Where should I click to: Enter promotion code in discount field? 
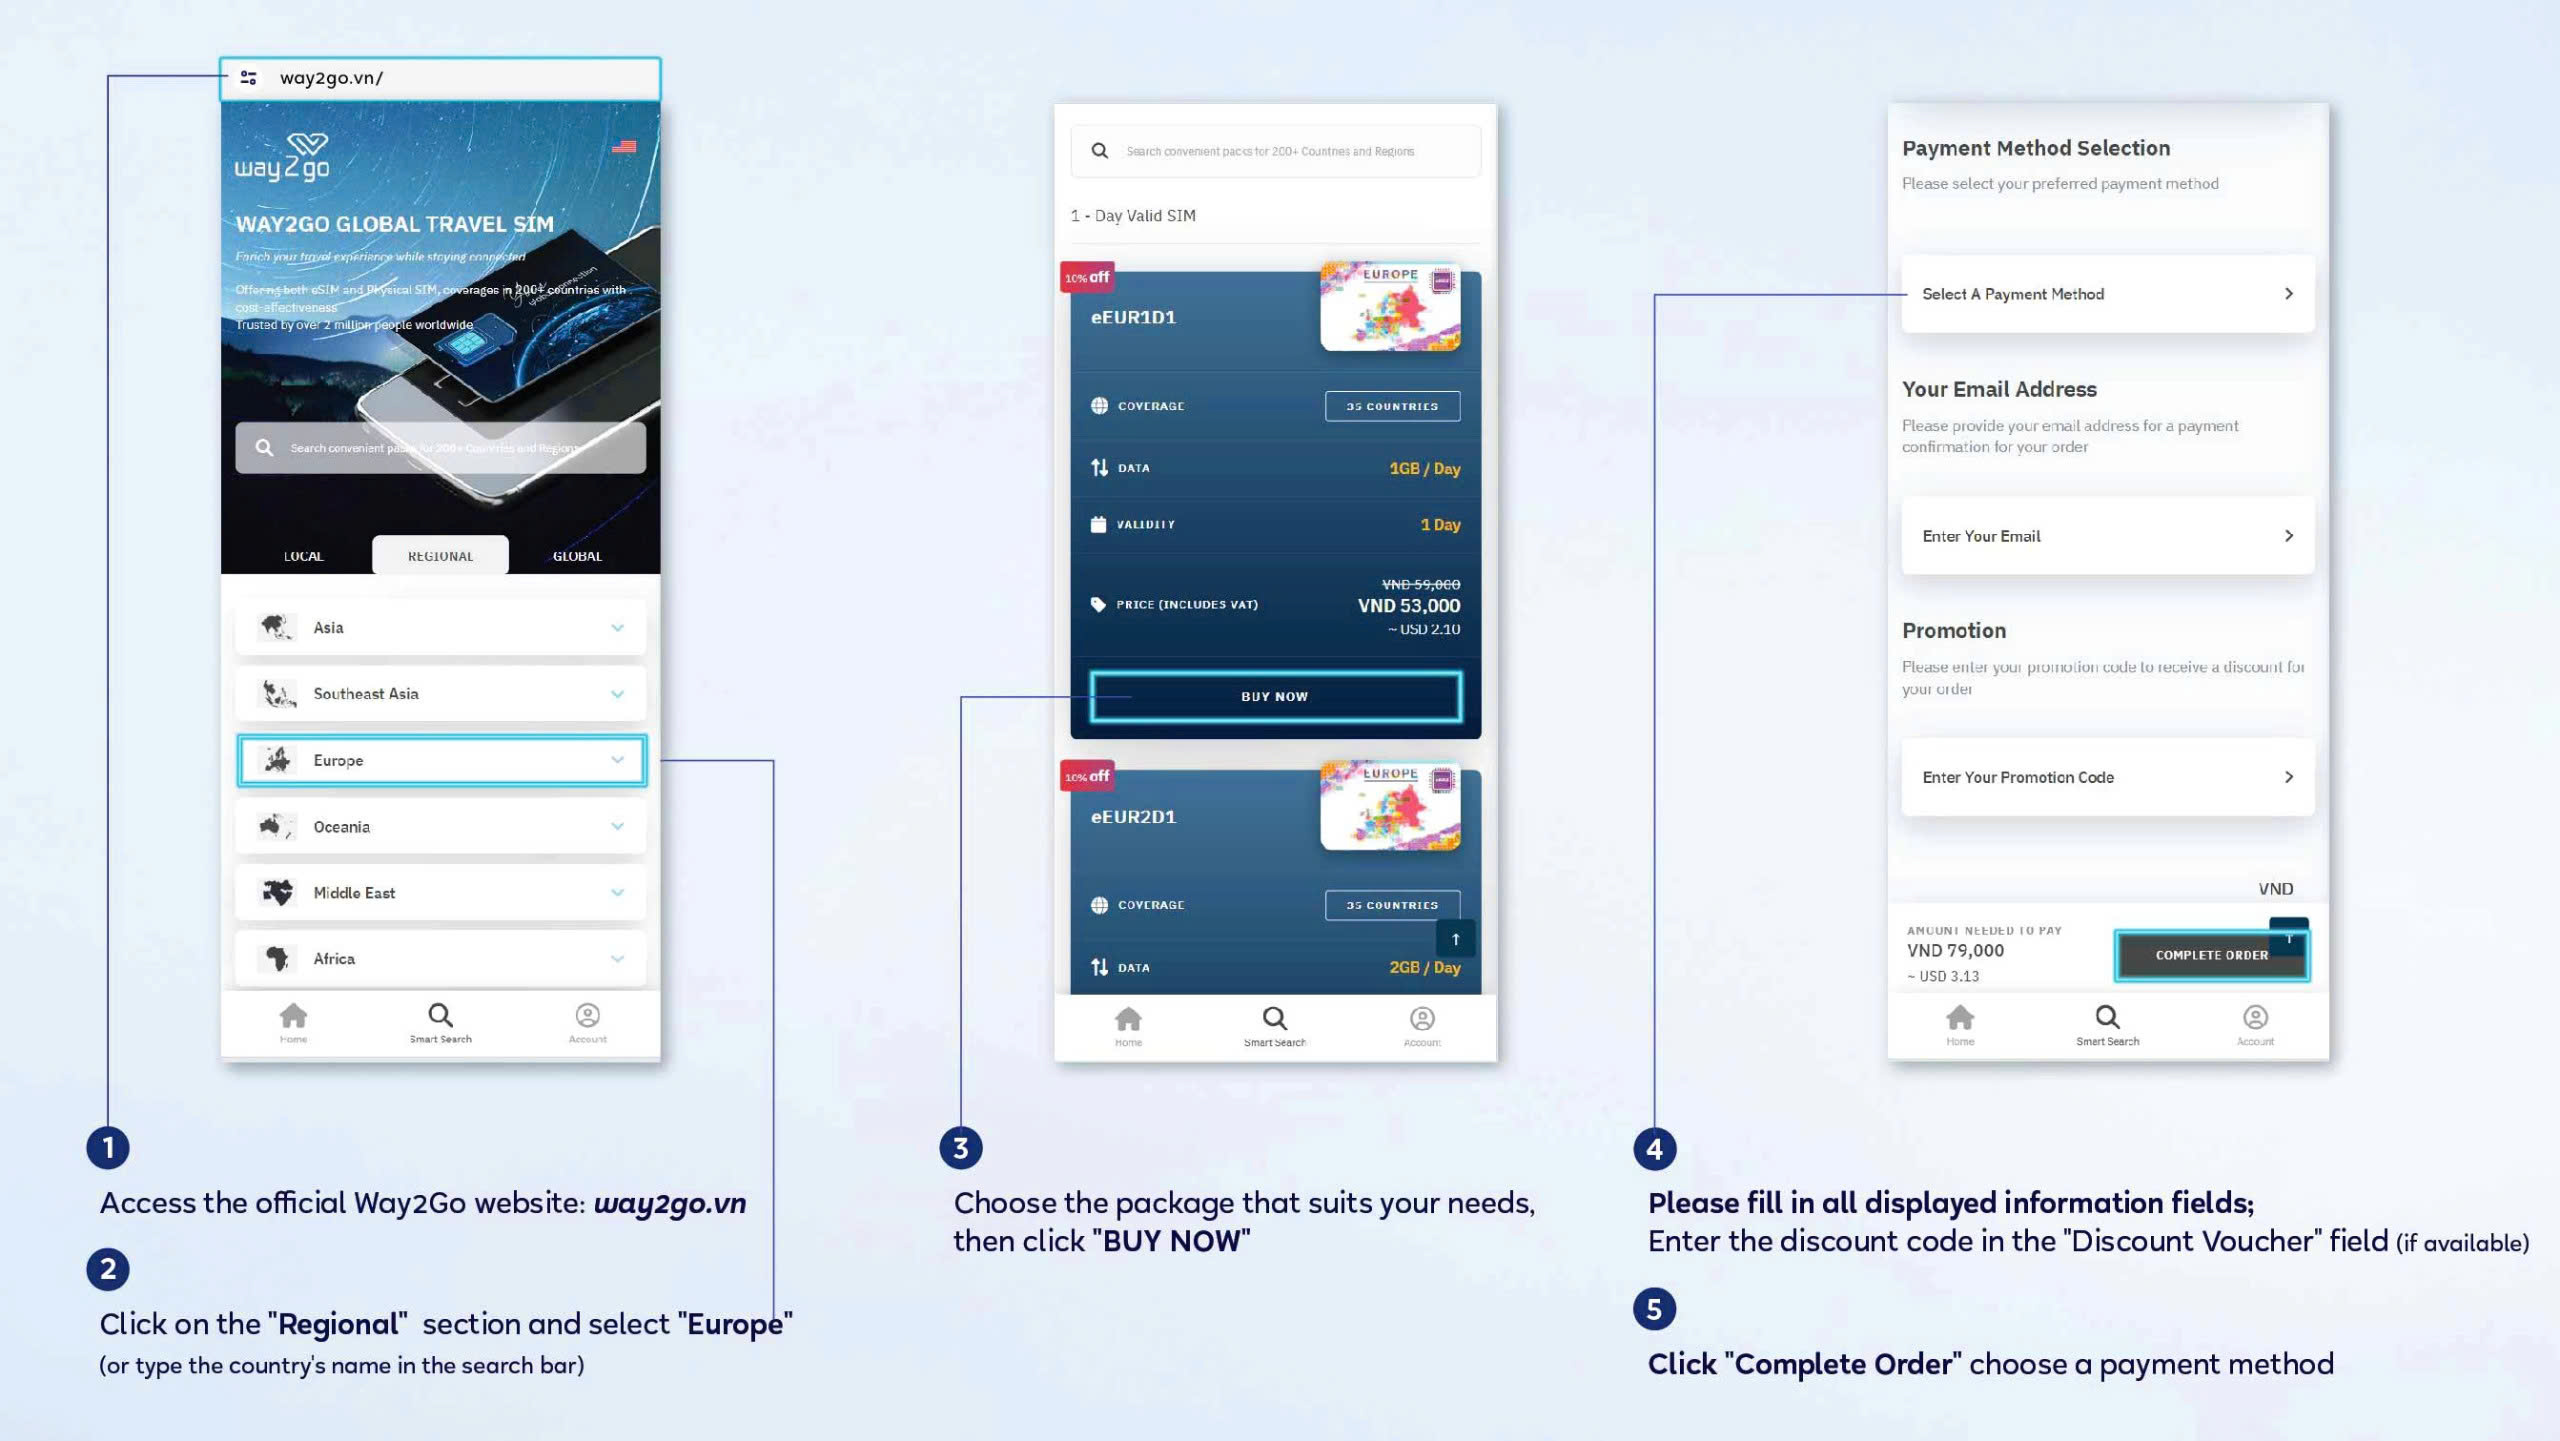point(2105,777)
